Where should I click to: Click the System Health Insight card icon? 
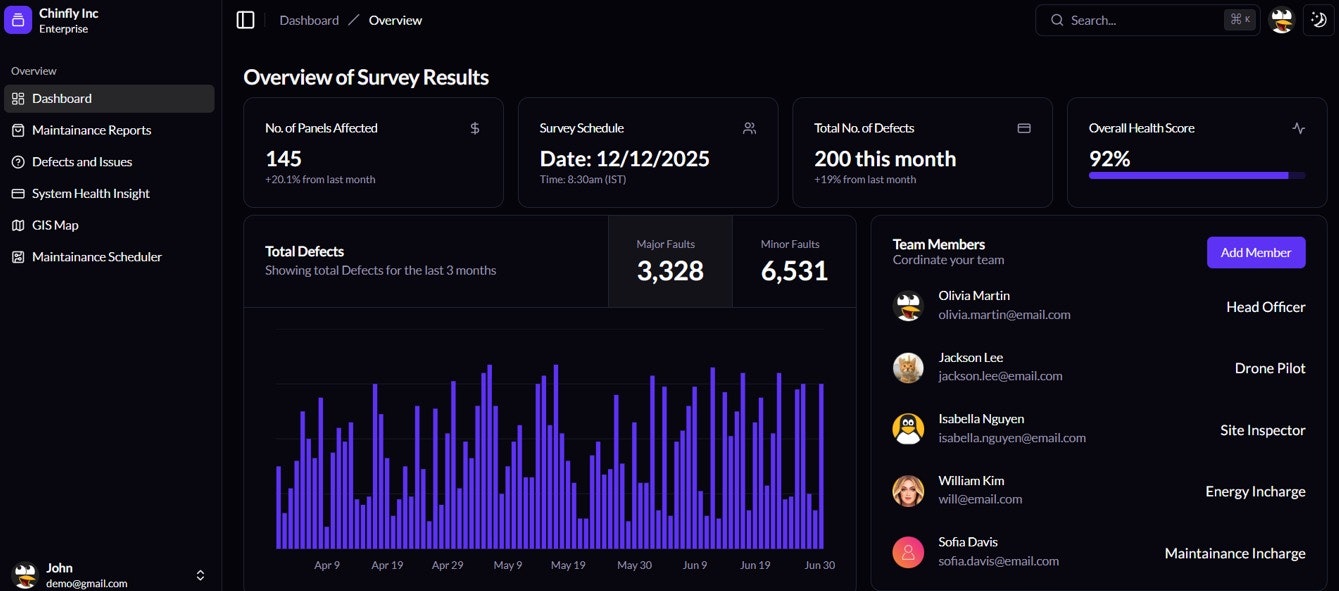coord(18,193)
